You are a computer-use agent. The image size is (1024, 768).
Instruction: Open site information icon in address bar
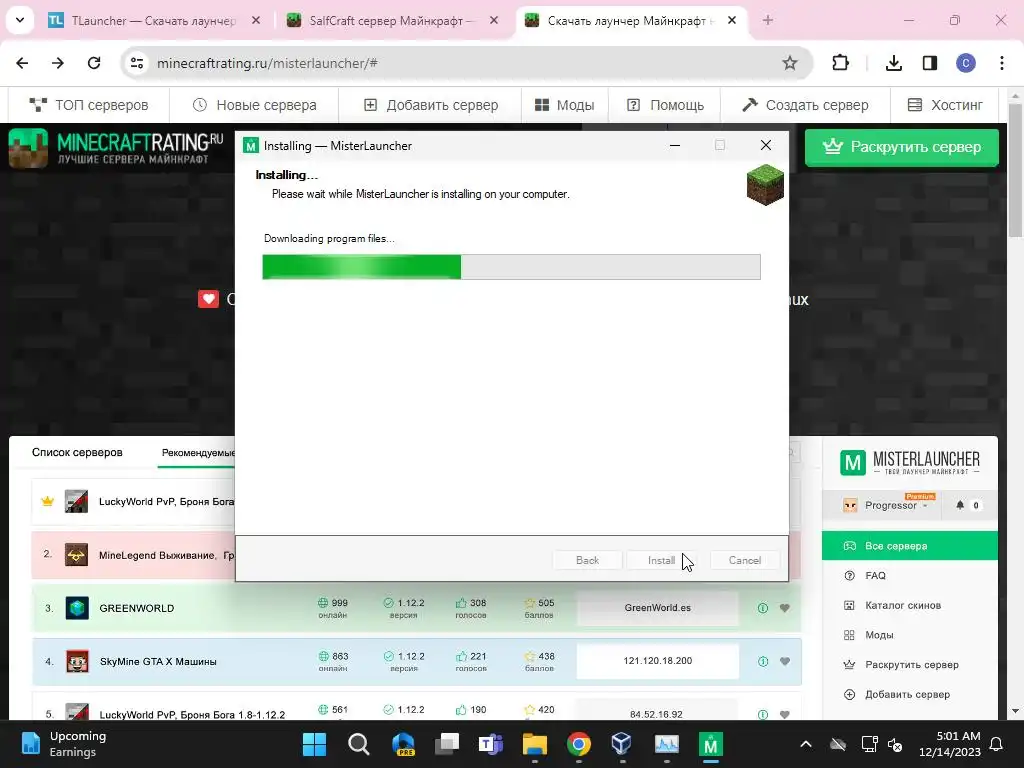137,63
